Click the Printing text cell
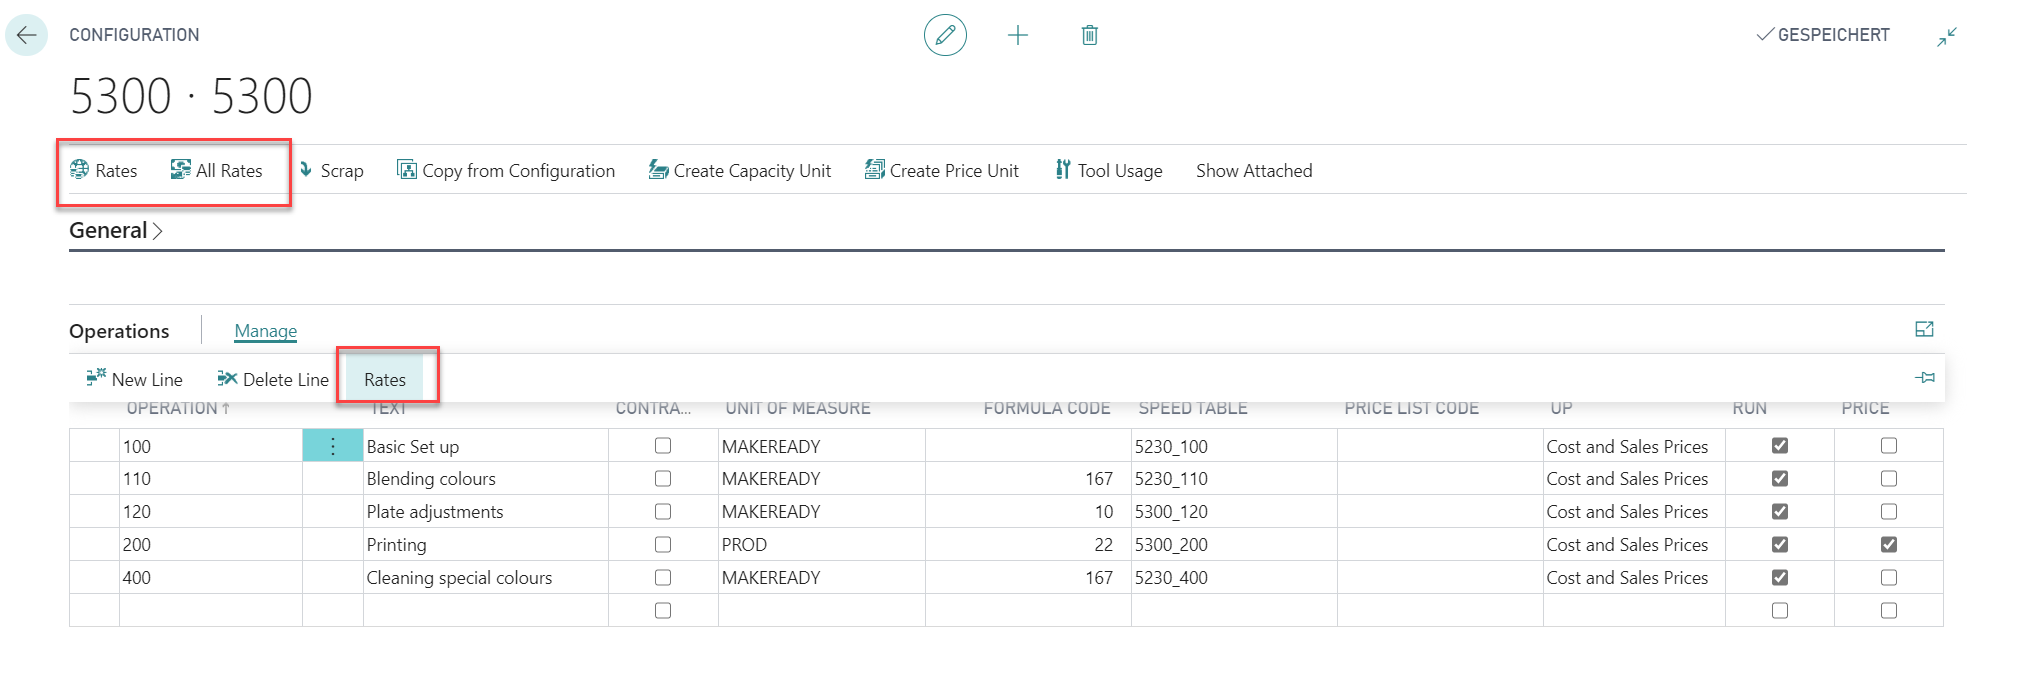This screenshot has width=2023, height=695. pyautogui.click(x=486, y=545)
